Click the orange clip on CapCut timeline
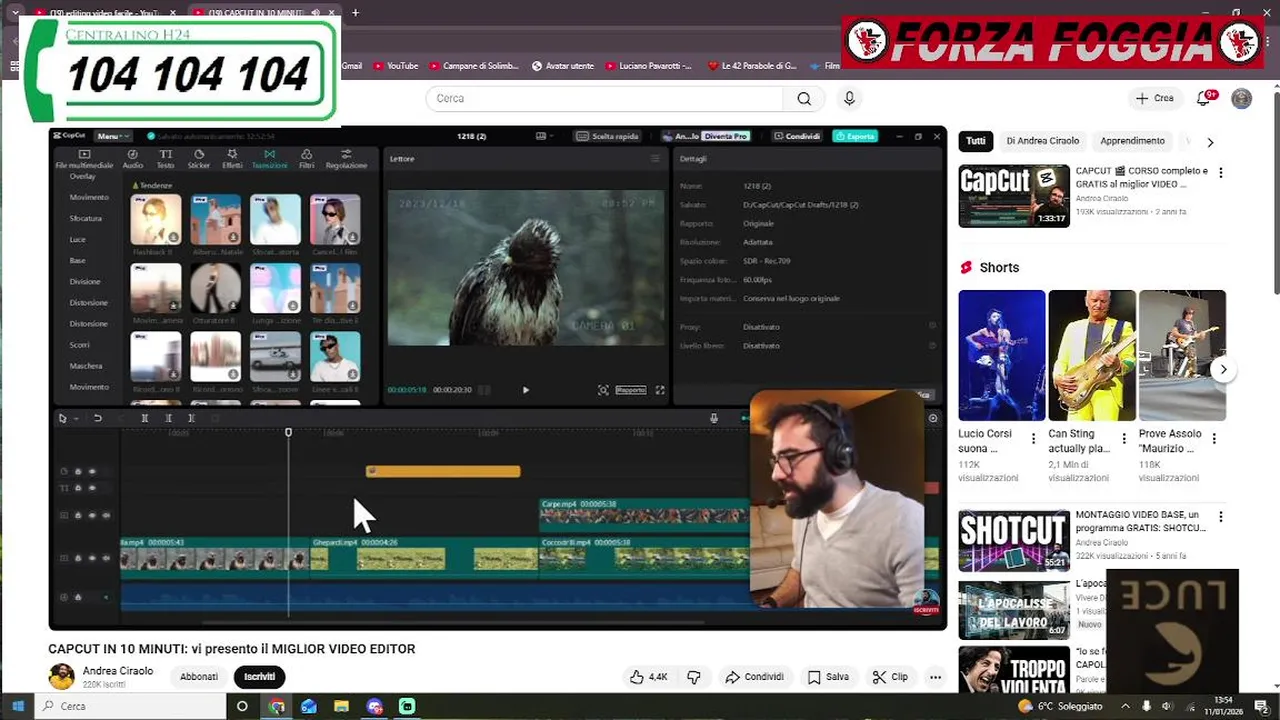Screen dimensions: 1280x720 [x=443, y=471]
